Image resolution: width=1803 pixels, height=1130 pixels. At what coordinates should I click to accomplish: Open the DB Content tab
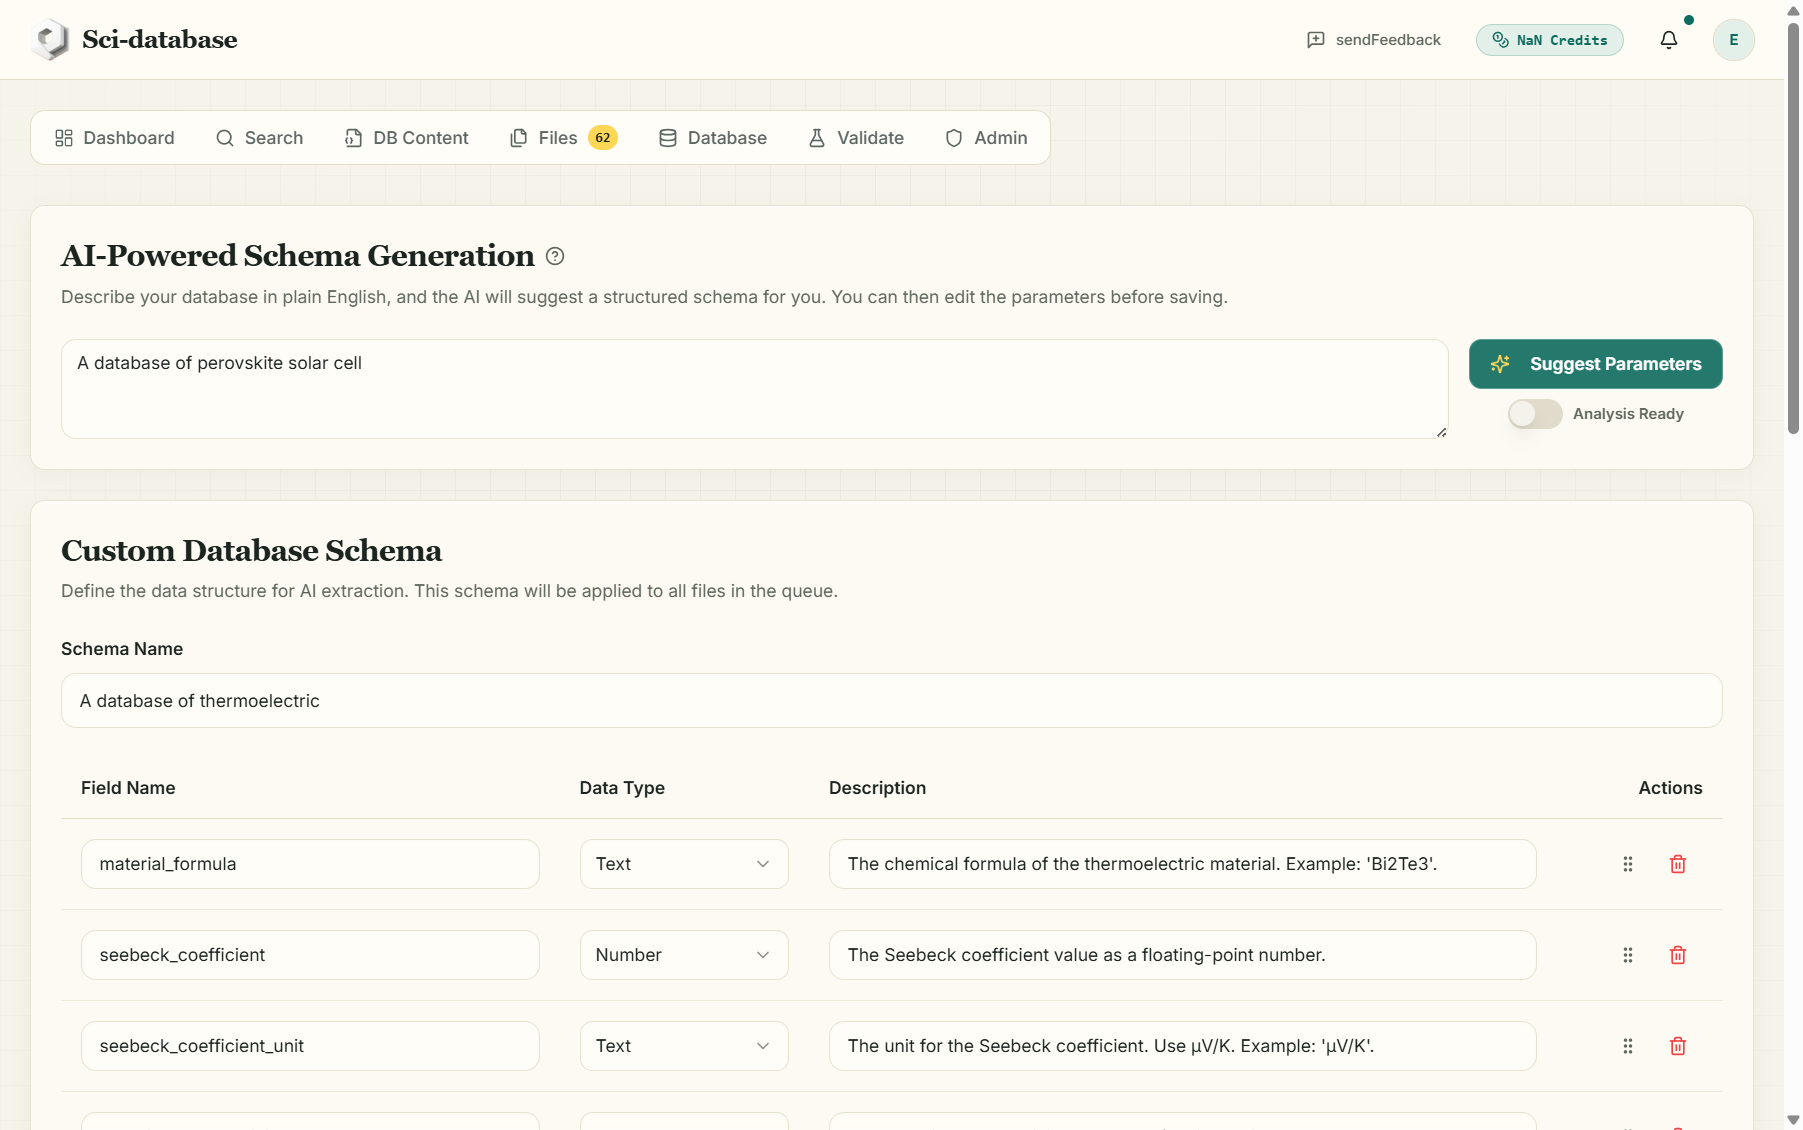click(407, 138)
